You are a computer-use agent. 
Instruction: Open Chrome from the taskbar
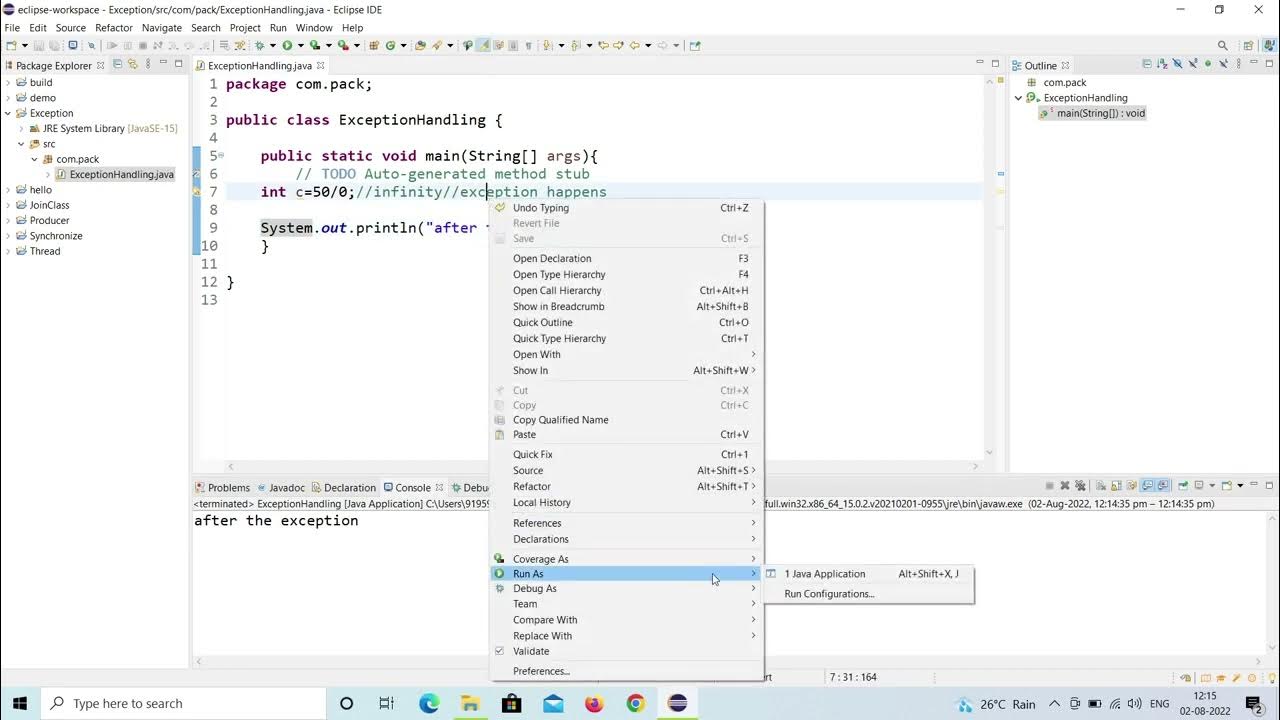tap(635, 703)
